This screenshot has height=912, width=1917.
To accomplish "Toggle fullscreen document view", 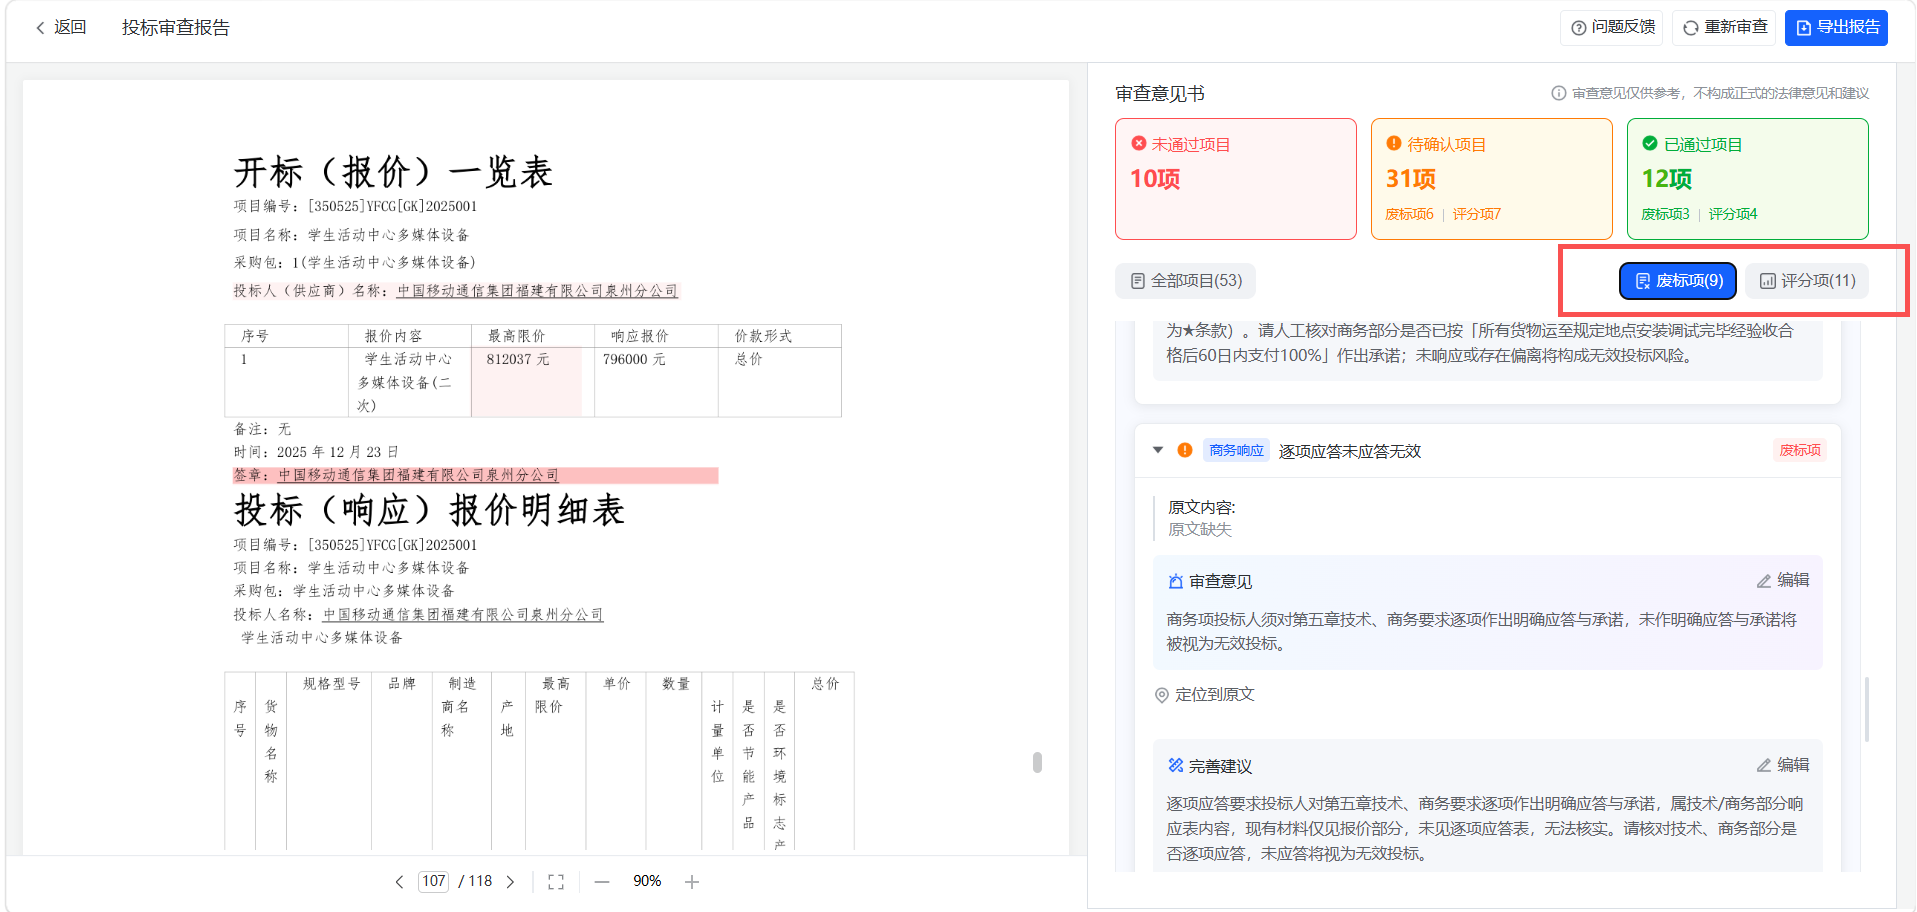I will [x=556, y=882].
